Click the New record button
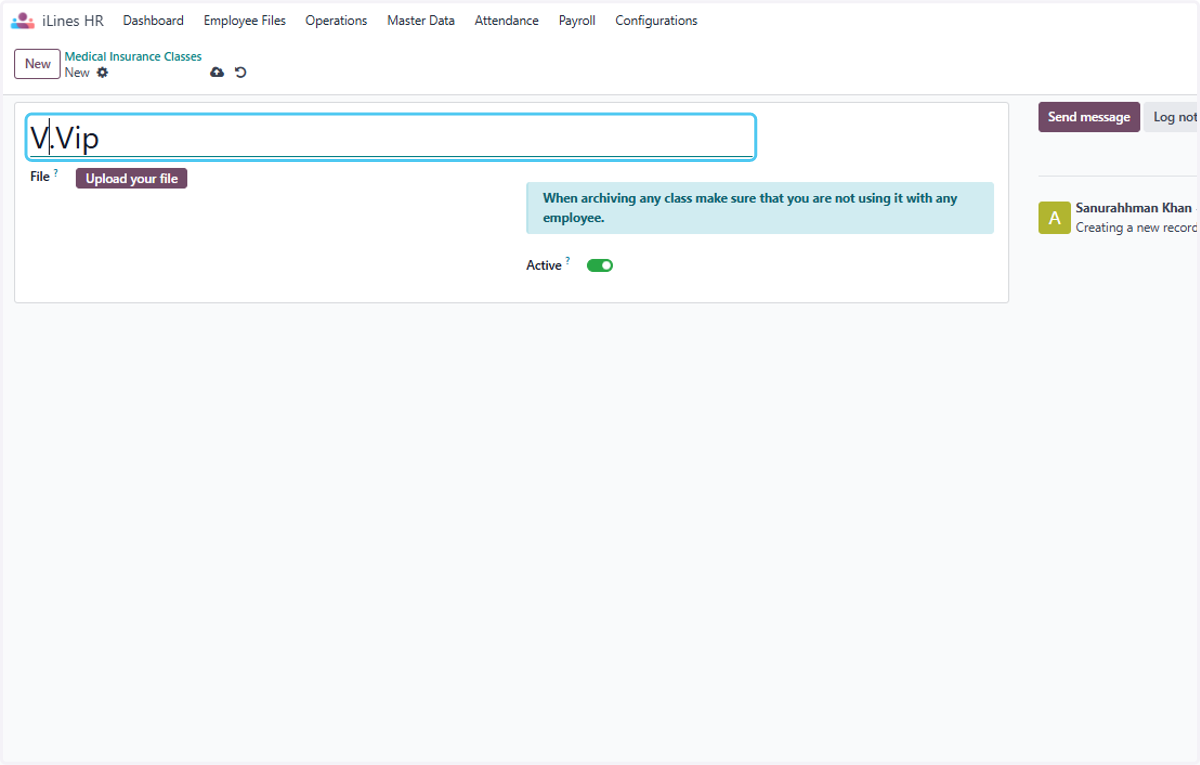1200x765 pixels. pyautogui.click(x=37, y=64)
